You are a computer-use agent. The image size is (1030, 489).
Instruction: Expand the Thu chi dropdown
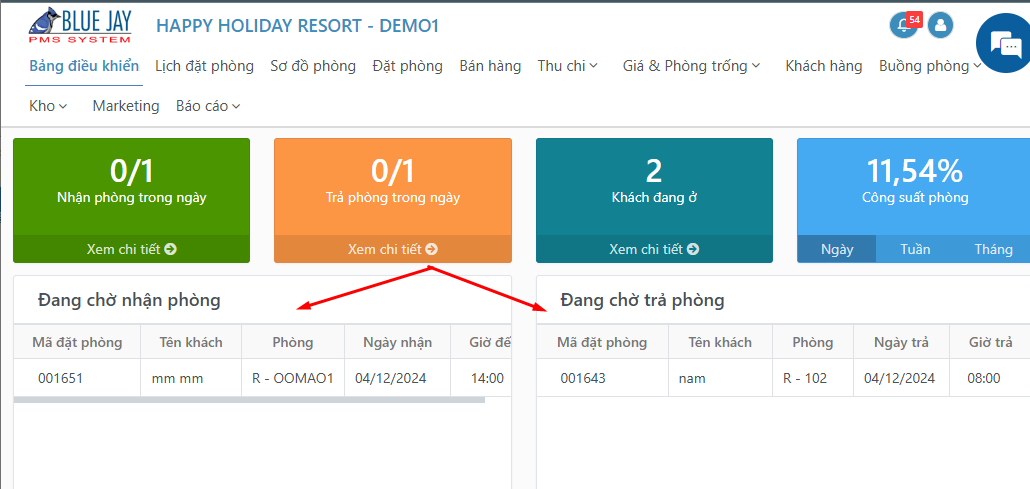click(568, 66)
